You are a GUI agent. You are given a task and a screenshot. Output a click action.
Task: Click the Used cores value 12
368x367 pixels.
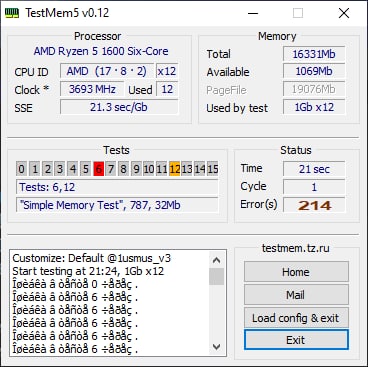coord(167,89)
